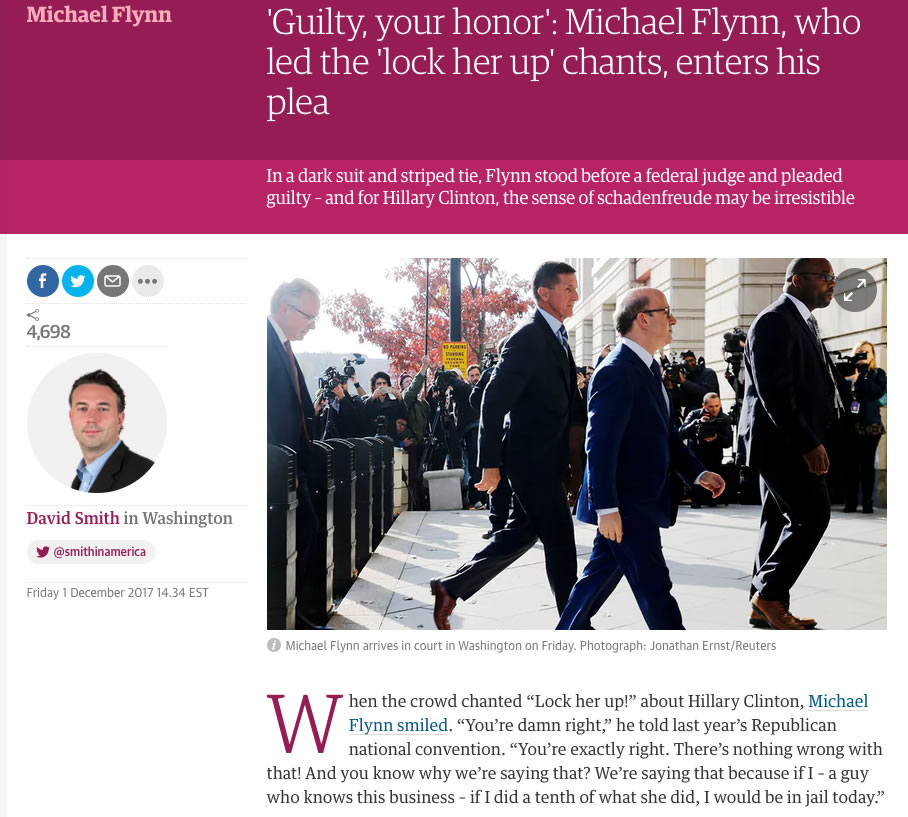The height and width of the screenshot is (817, 908).
Task: Open David Smith's author profile link
Action: (73, 518)
